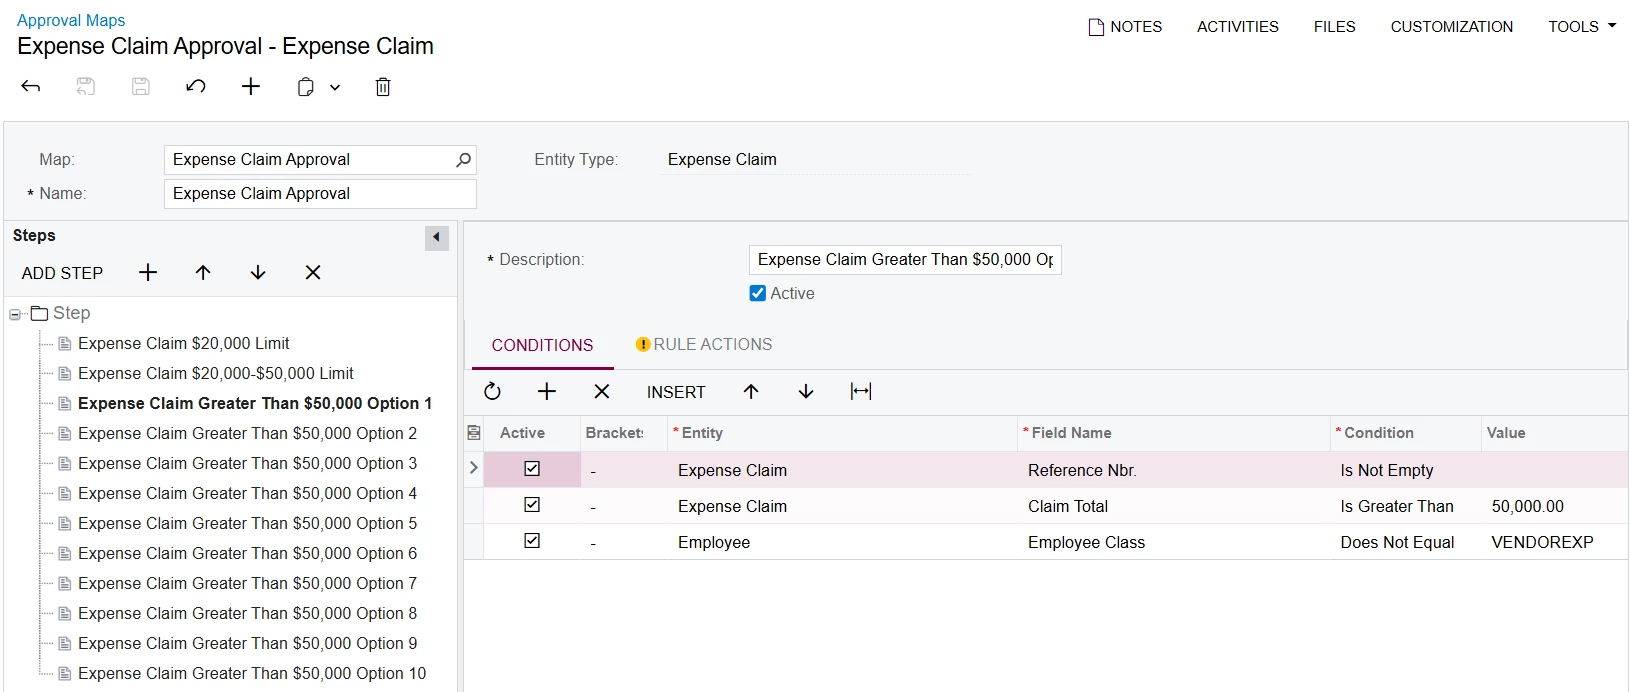This screenshot has height=692, width=1630.
Task: Click the VENDOREXP value cell
Action: tap(1555, 542)
